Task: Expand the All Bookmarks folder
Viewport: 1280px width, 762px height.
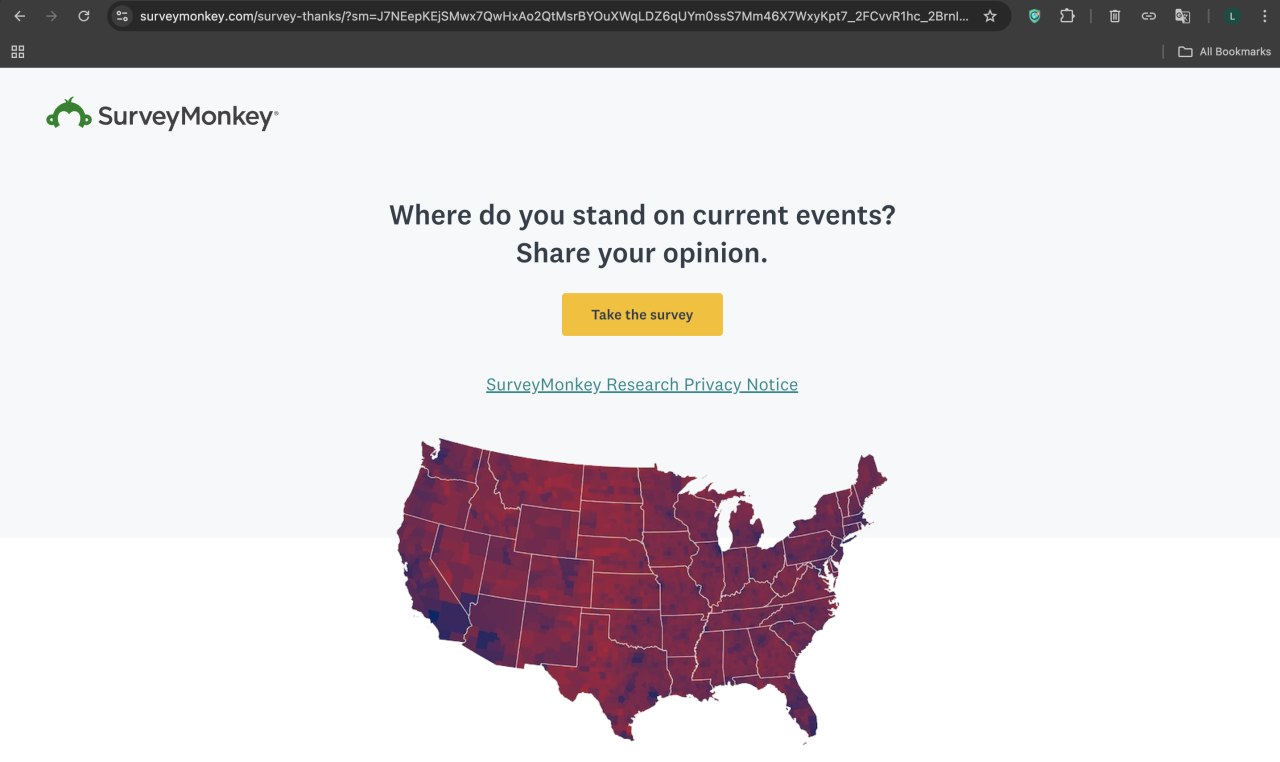Action: click(x=1224, y=52)
